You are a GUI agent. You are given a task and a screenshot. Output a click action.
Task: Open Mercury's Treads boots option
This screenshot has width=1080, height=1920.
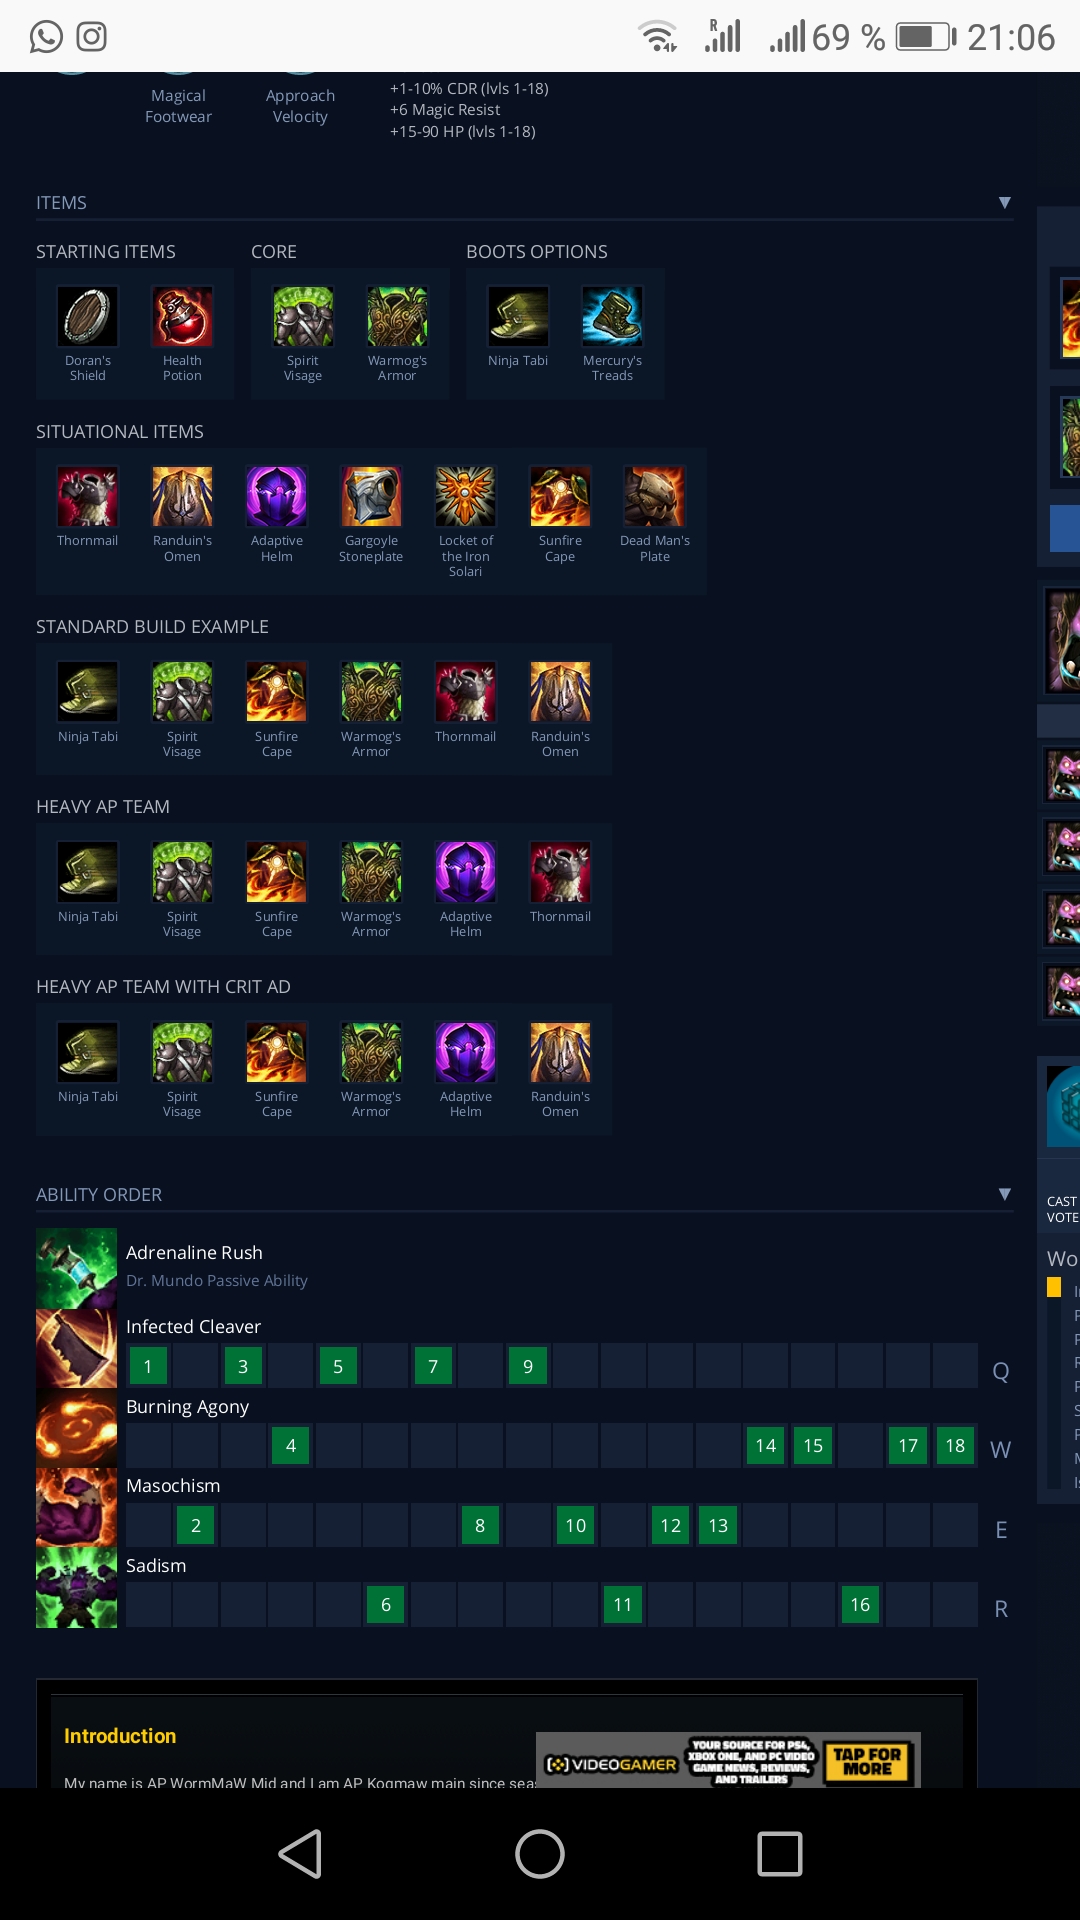[612, 316]
